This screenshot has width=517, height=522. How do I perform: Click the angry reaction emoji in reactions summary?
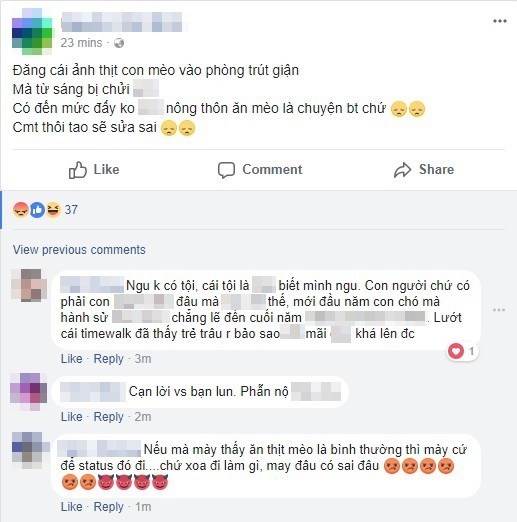(x=21, y=210)
